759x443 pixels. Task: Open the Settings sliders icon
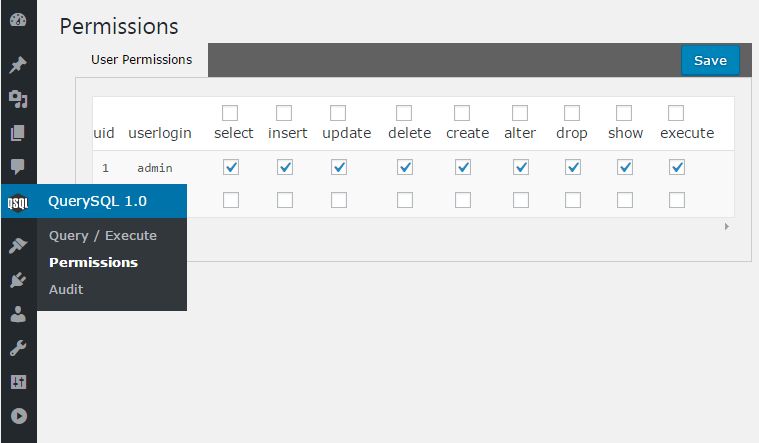(18, 382)
